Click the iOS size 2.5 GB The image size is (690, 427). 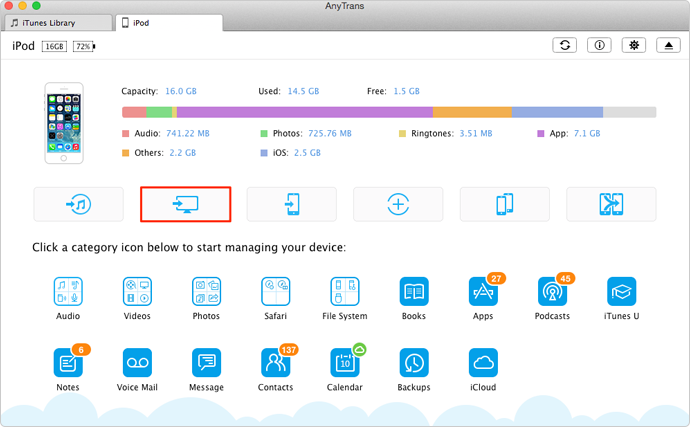pos(307,153)
